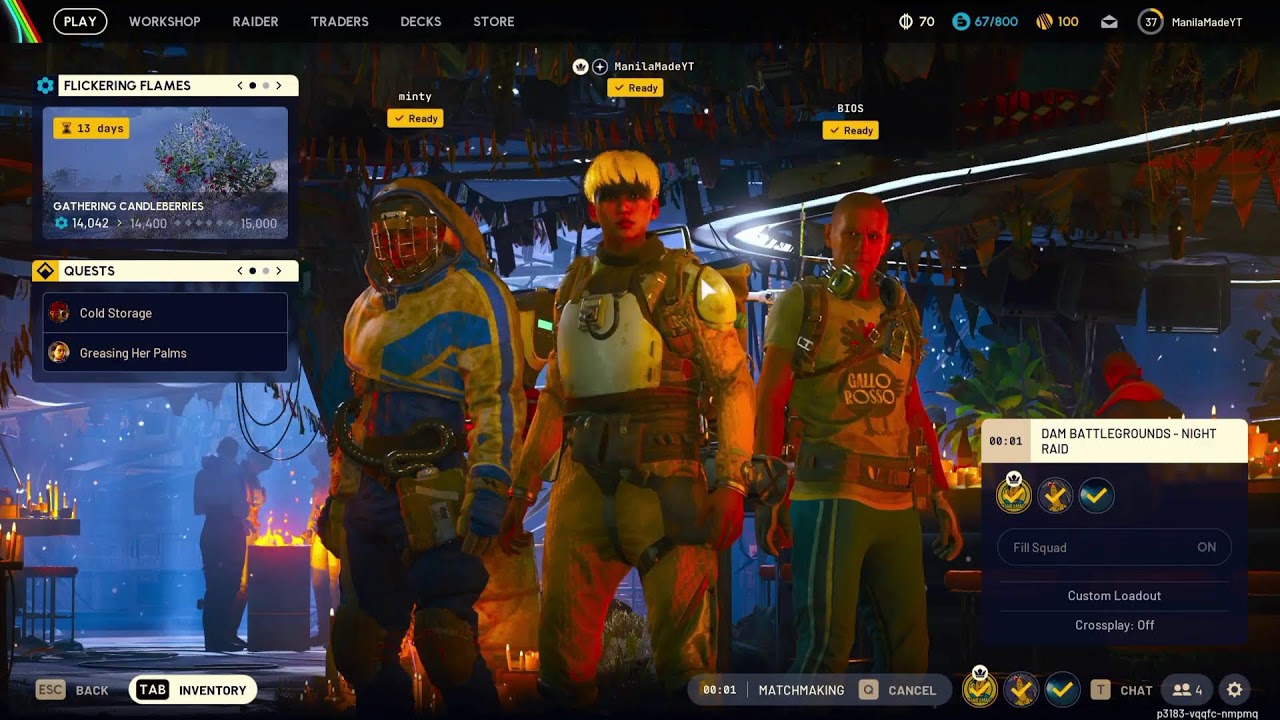
Task: Toggle Crossplay: Off setting
Action: (1114, 625)
